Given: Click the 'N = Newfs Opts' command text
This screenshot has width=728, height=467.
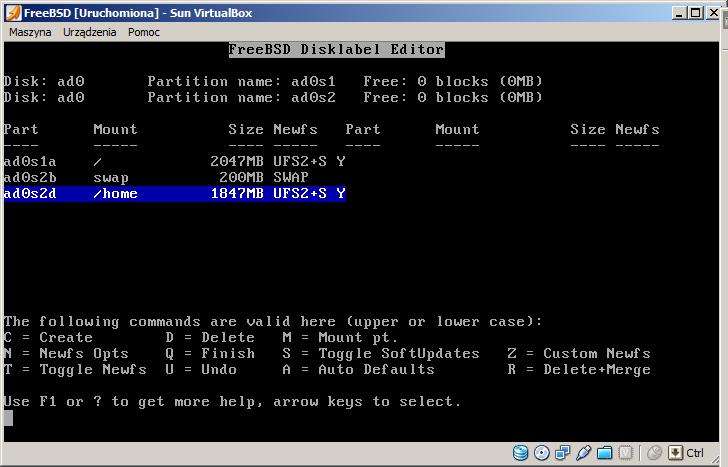Looking at the screenshot, I should [66, 354].
